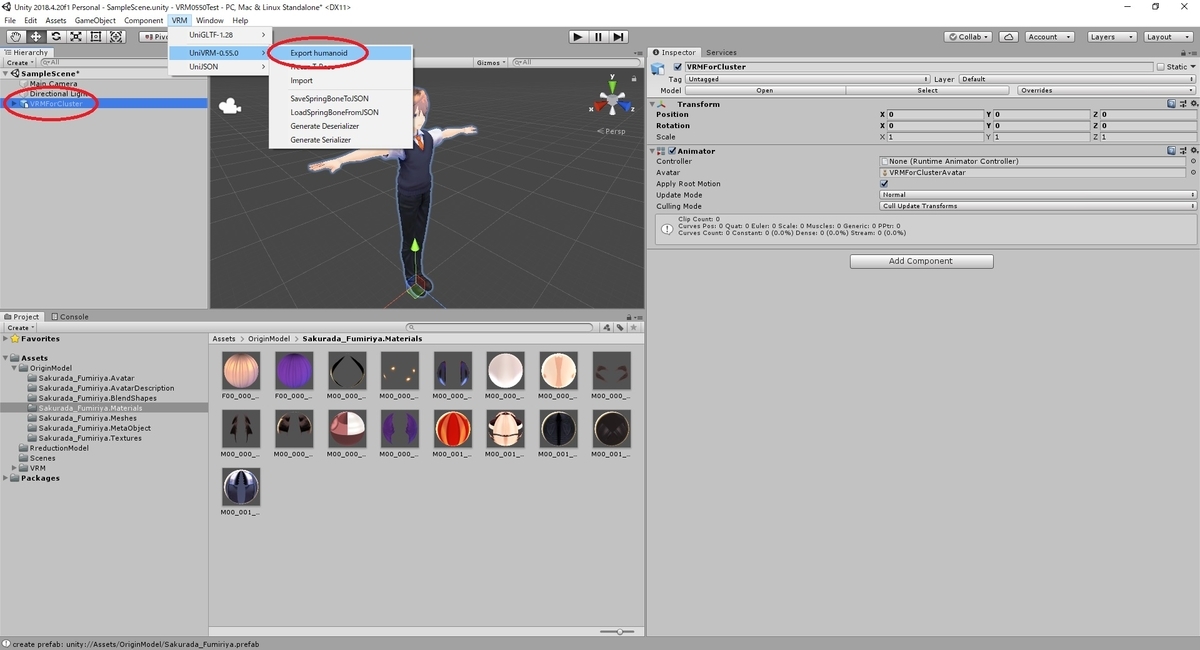Open the Project Create dropdown
The width and height of the screenshot is (1200, 650).
pyautogui.click(x=20, y=328)
